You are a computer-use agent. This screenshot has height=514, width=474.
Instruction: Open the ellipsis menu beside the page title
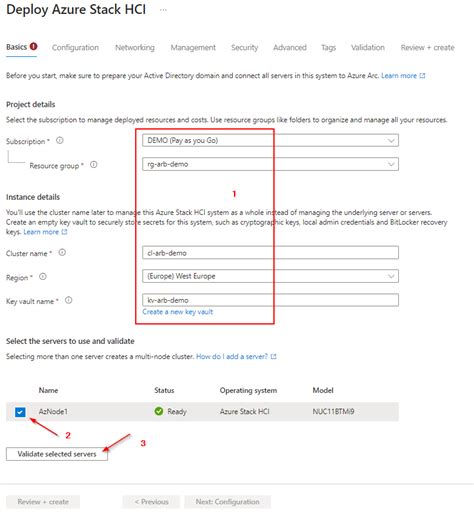[163, 10]
